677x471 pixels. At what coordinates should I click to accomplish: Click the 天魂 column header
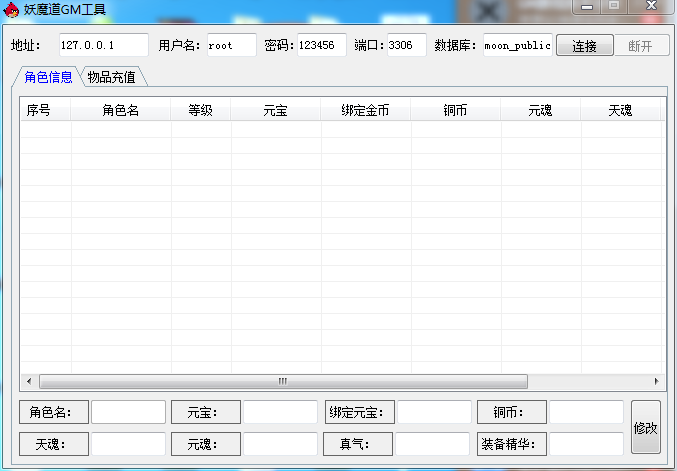[x=620, y=110]
